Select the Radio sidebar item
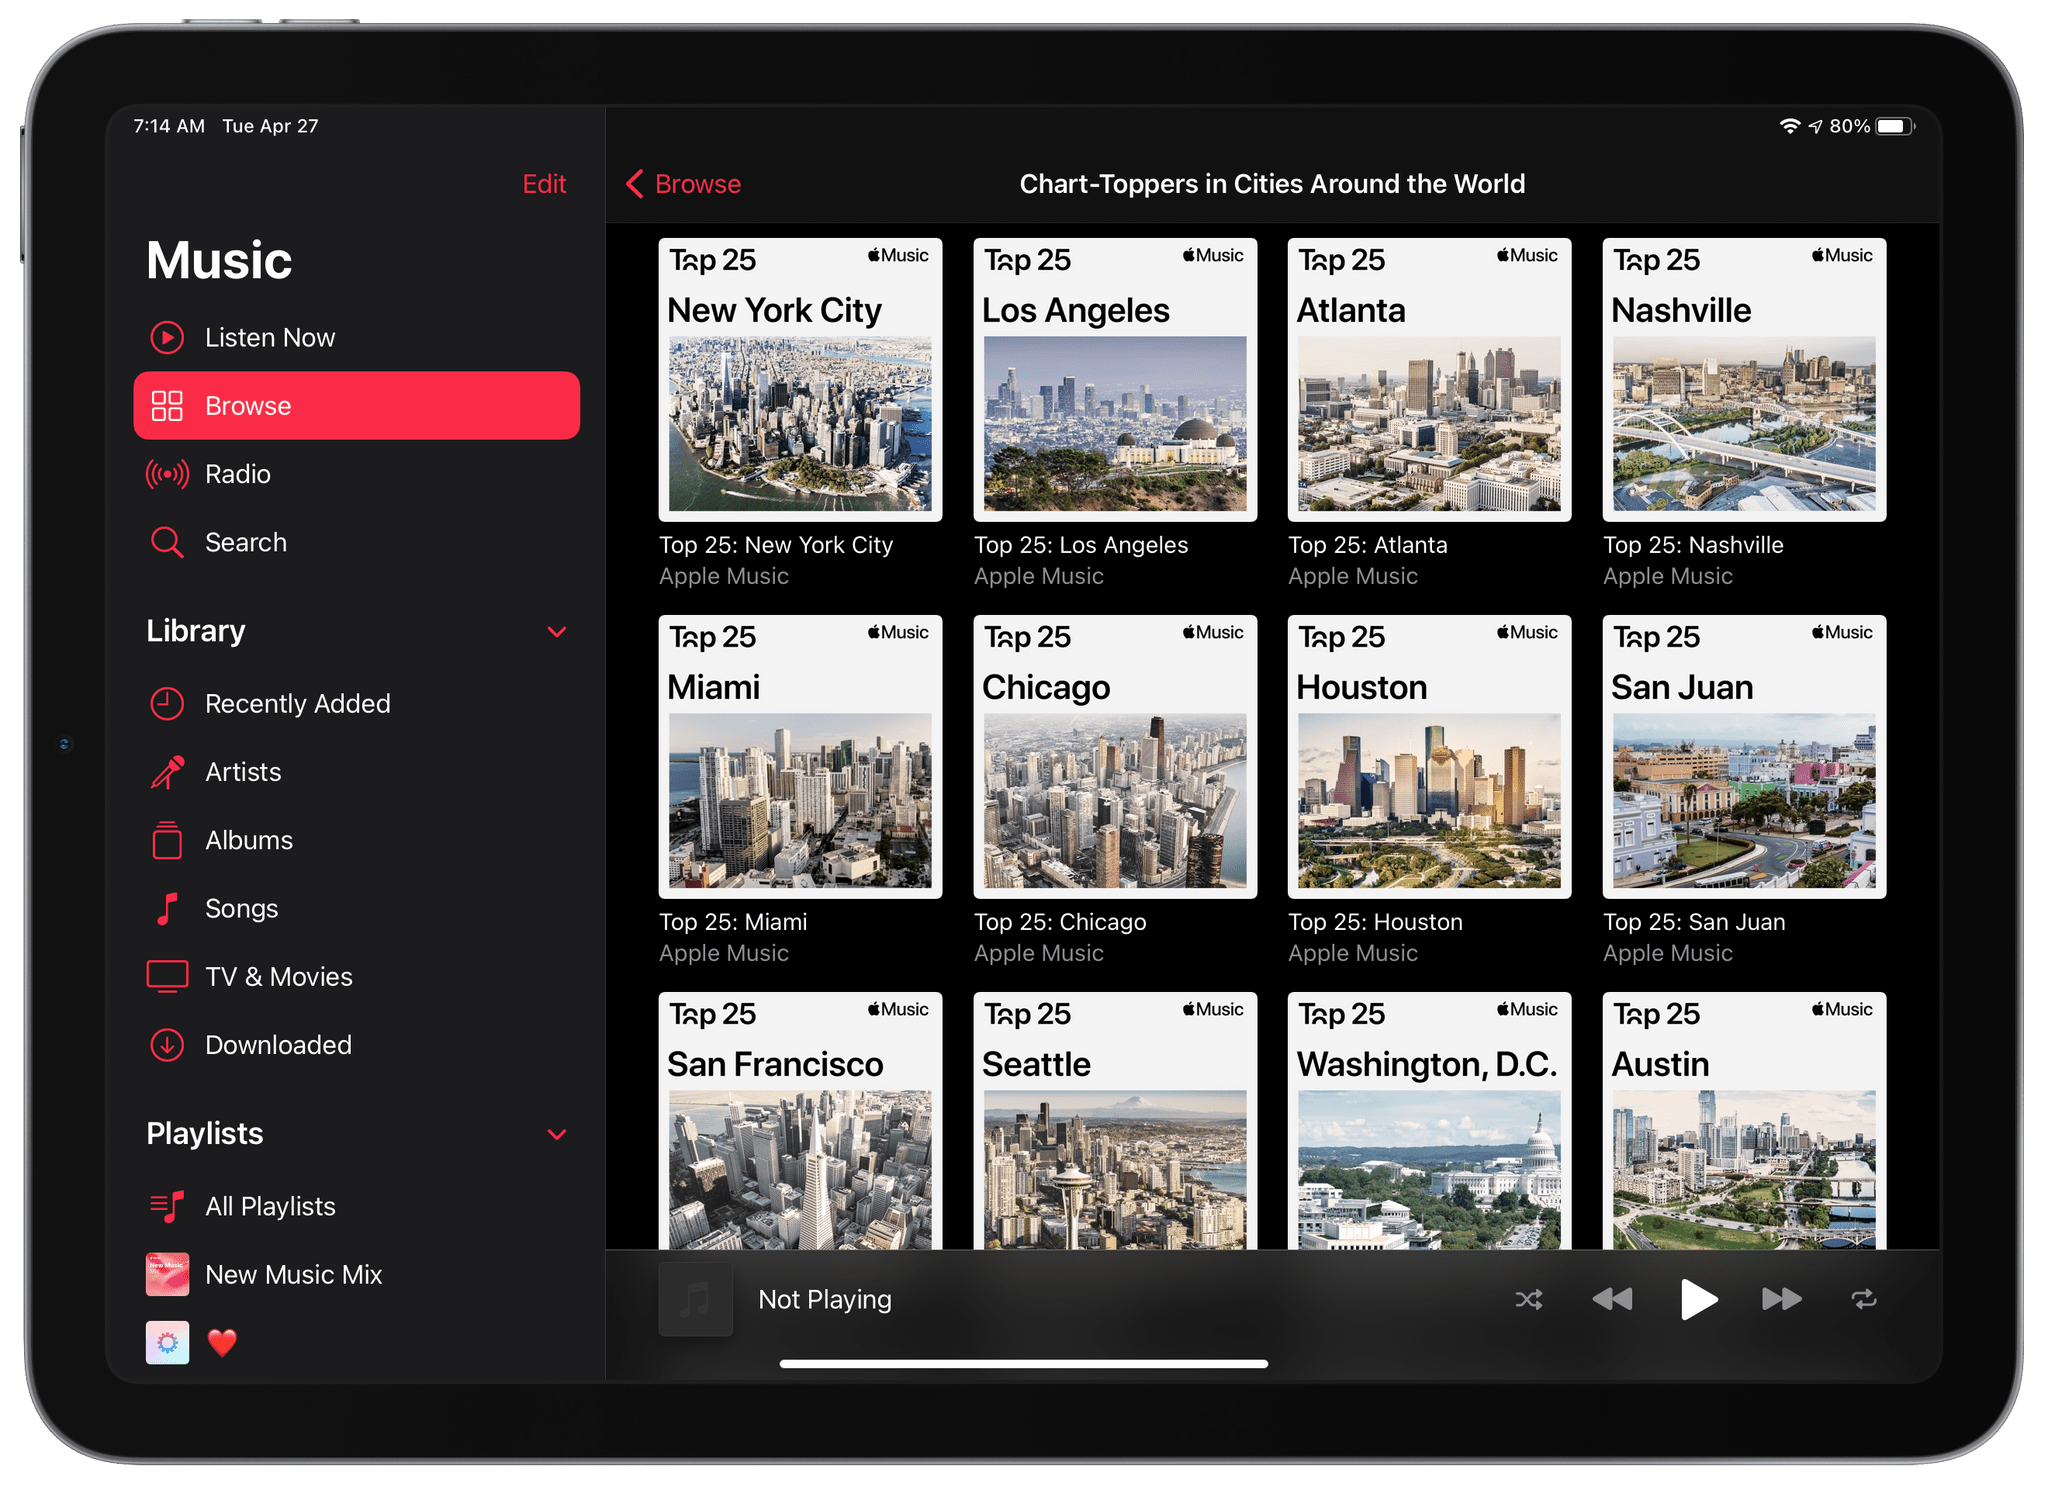2048x1489 pixels. click(357, 474)
